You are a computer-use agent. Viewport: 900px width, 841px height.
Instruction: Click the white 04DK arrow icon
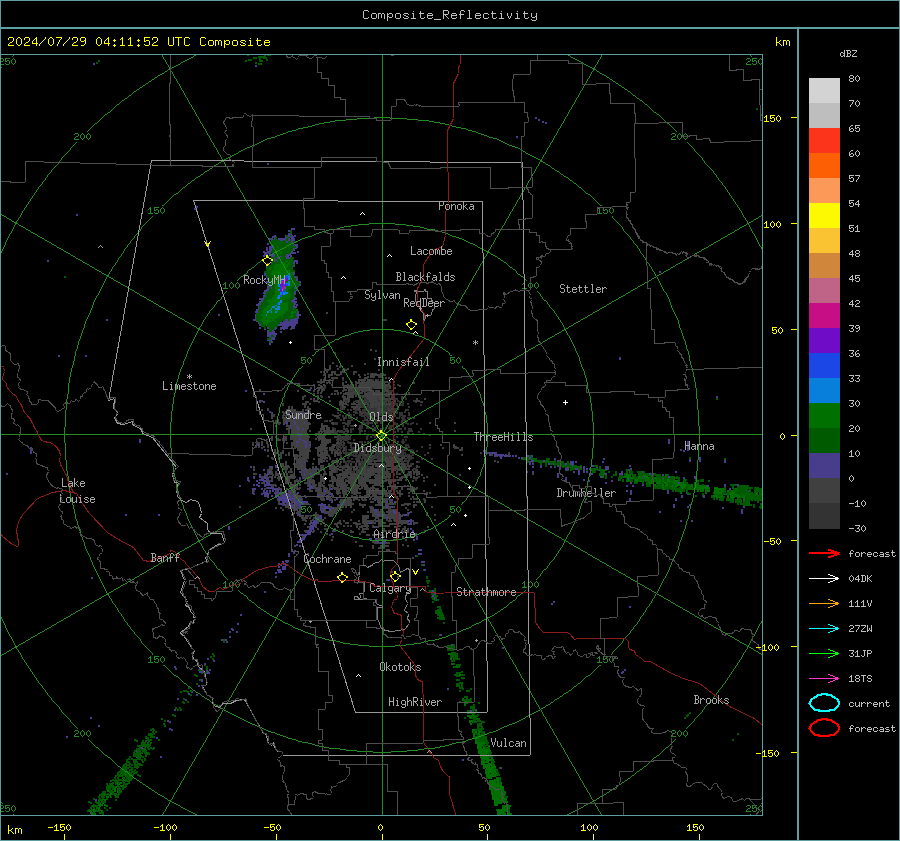824,579
